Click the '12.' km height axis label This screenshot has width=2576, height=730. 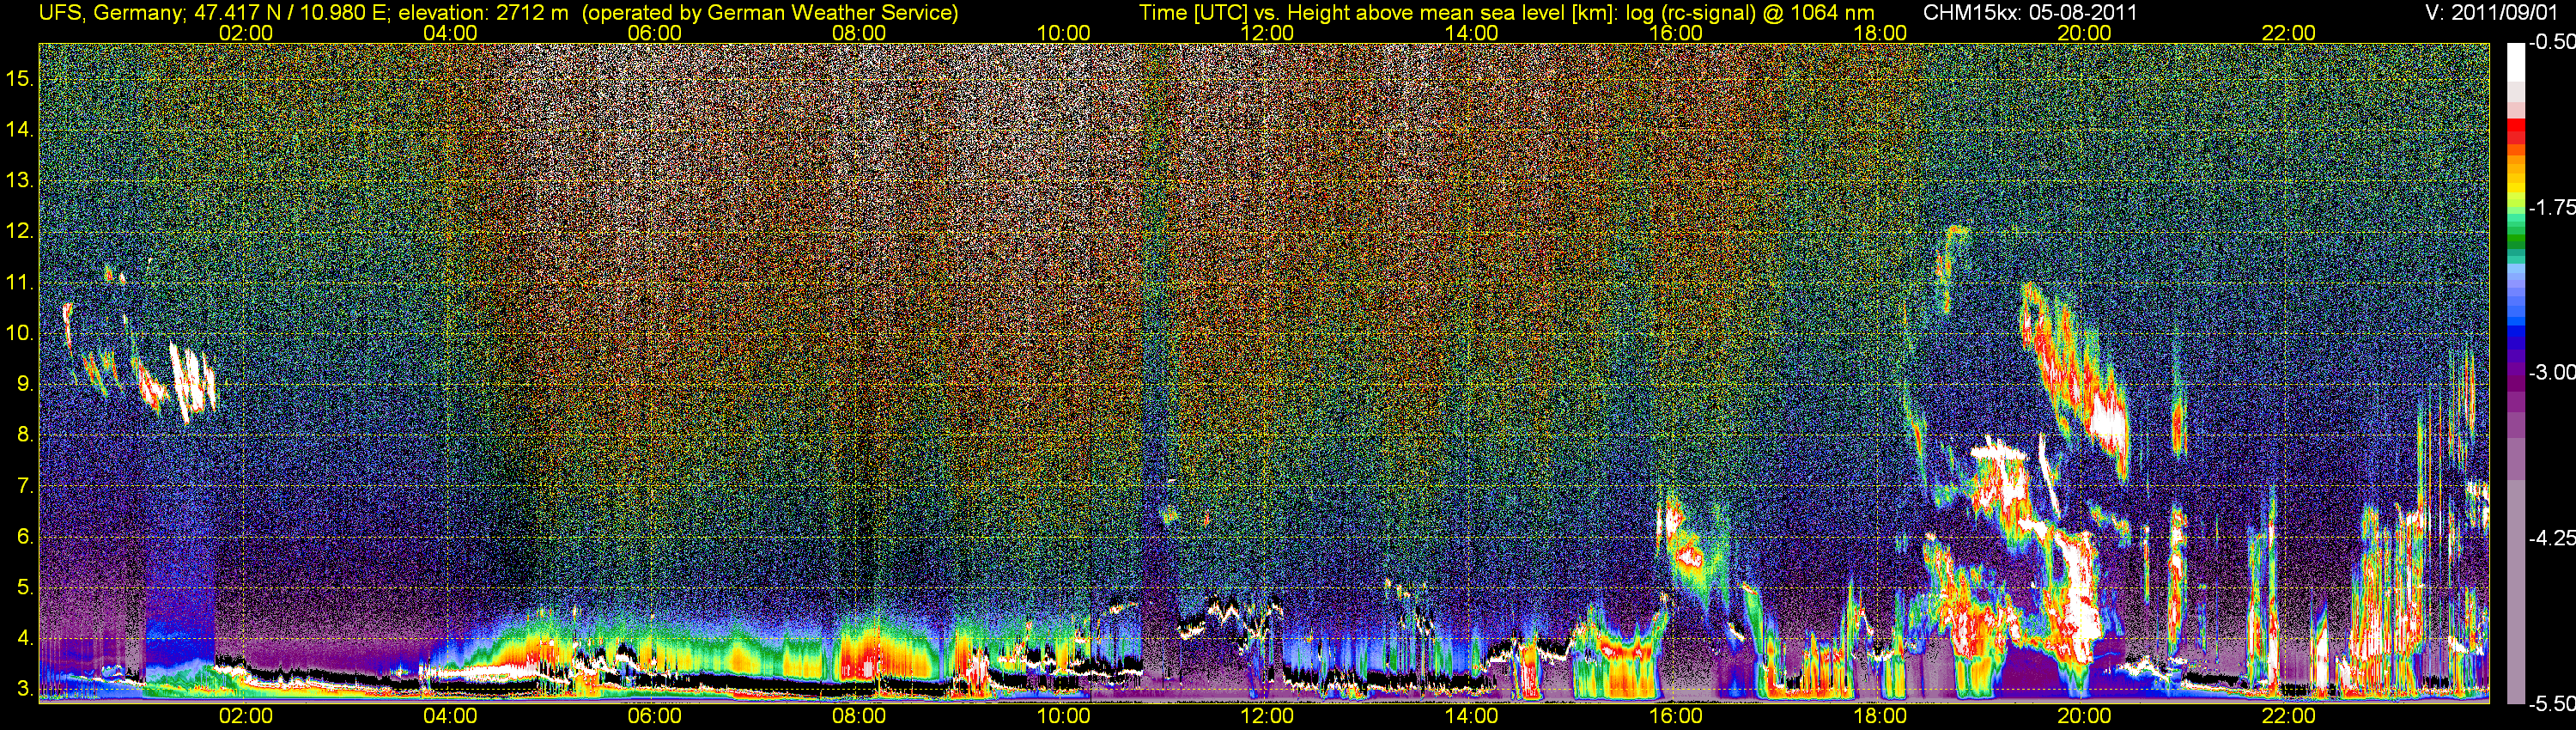click(20, 231)
